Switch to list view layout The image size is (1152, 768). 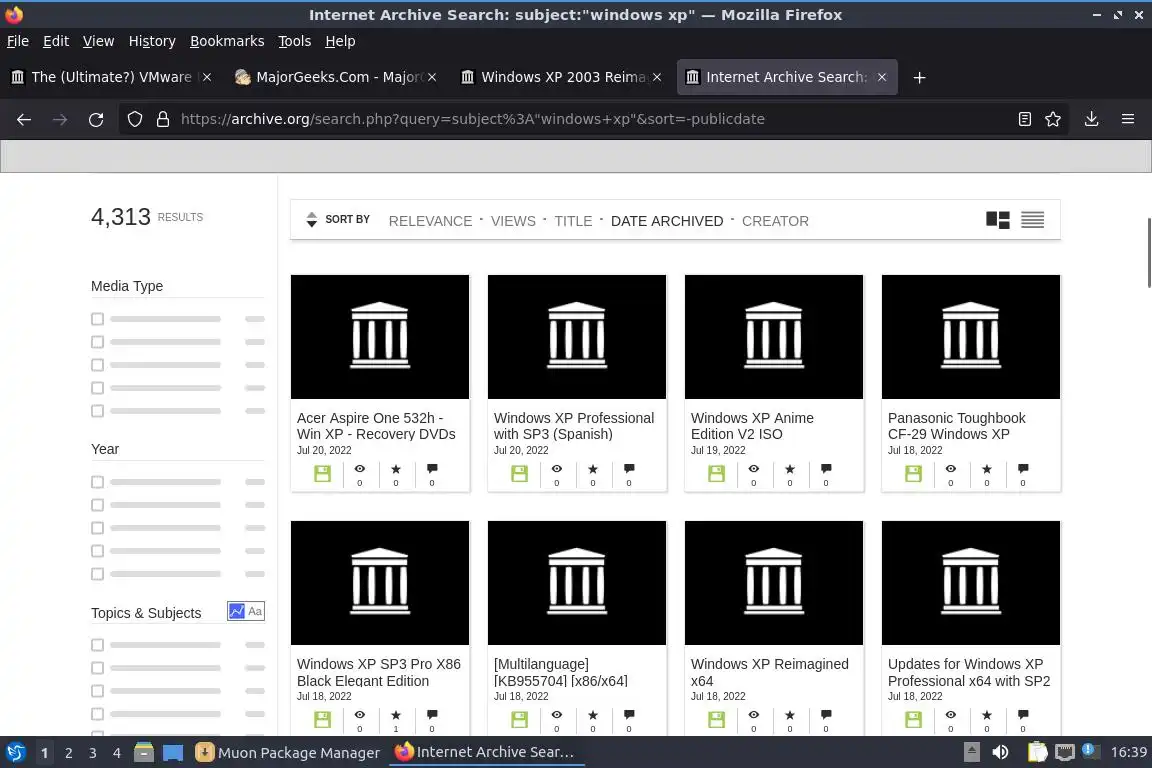pos(1032,220)
